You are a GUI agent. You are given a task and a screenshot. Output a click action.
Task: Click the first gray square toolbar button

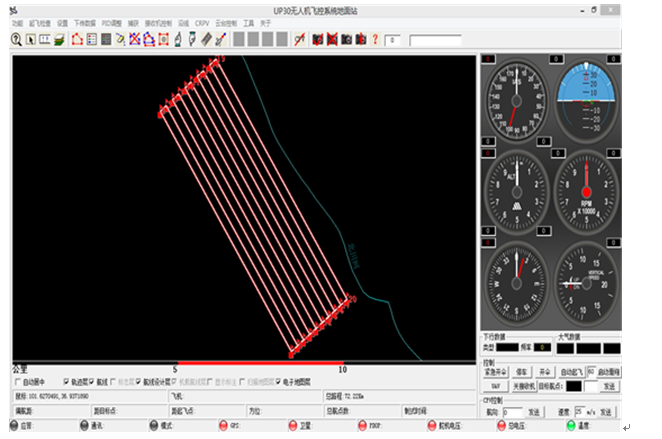click(239, 39)
